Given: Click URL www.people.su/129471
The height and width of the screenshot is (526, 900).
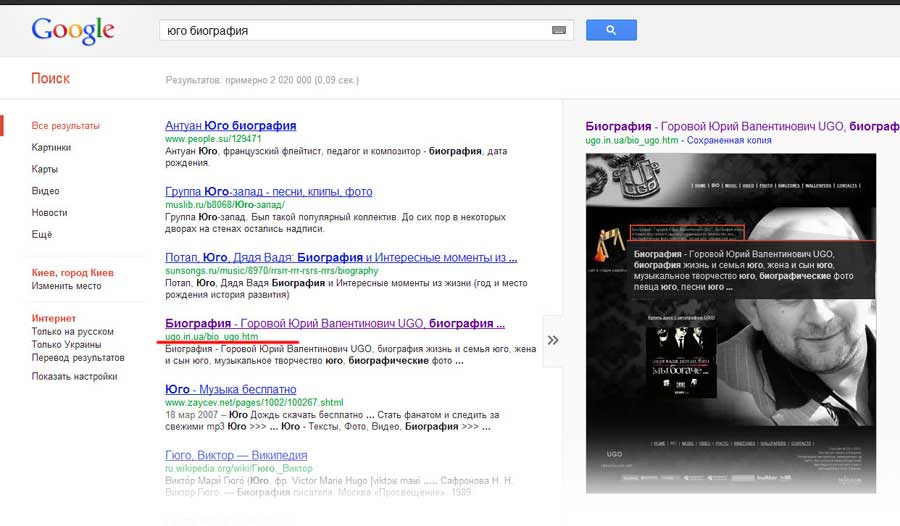Looking at the screenshot, I should click(213, 139).
